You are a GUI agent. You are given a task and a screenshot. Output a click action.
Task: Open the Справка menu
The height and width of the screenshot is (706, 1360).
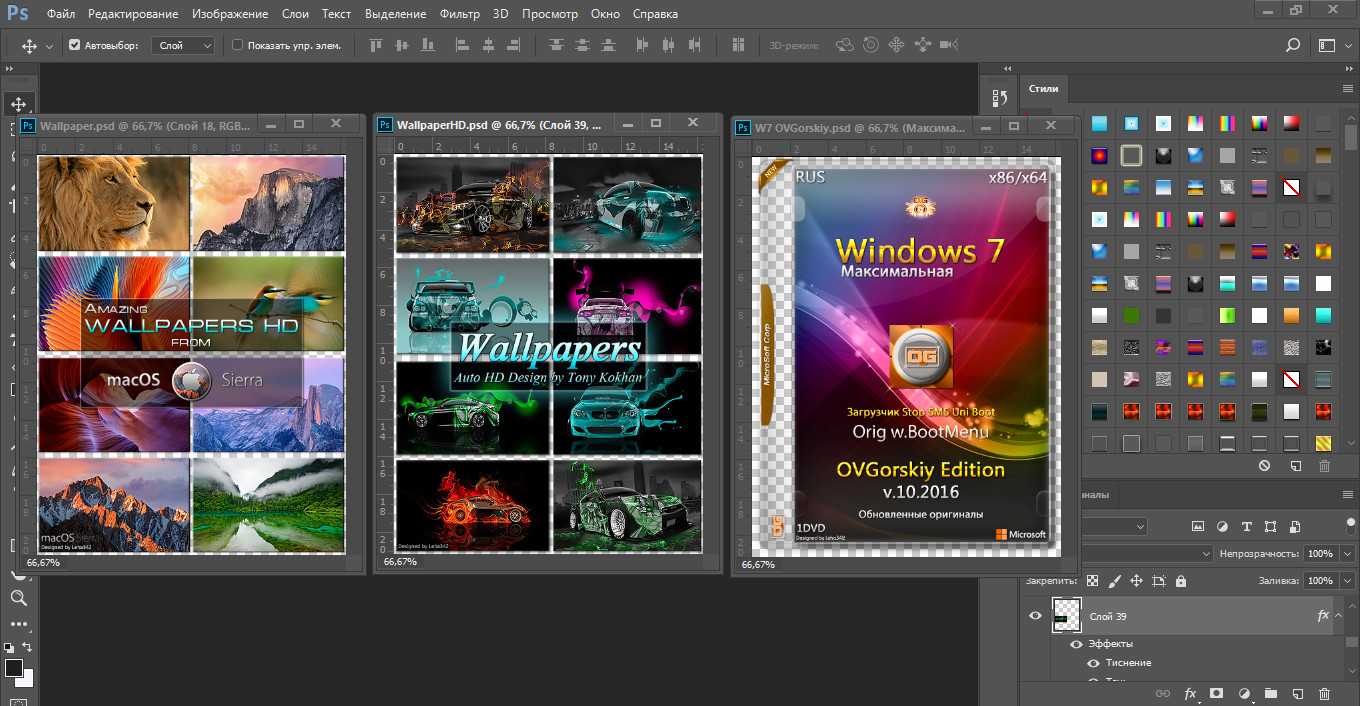coord(655,14)
